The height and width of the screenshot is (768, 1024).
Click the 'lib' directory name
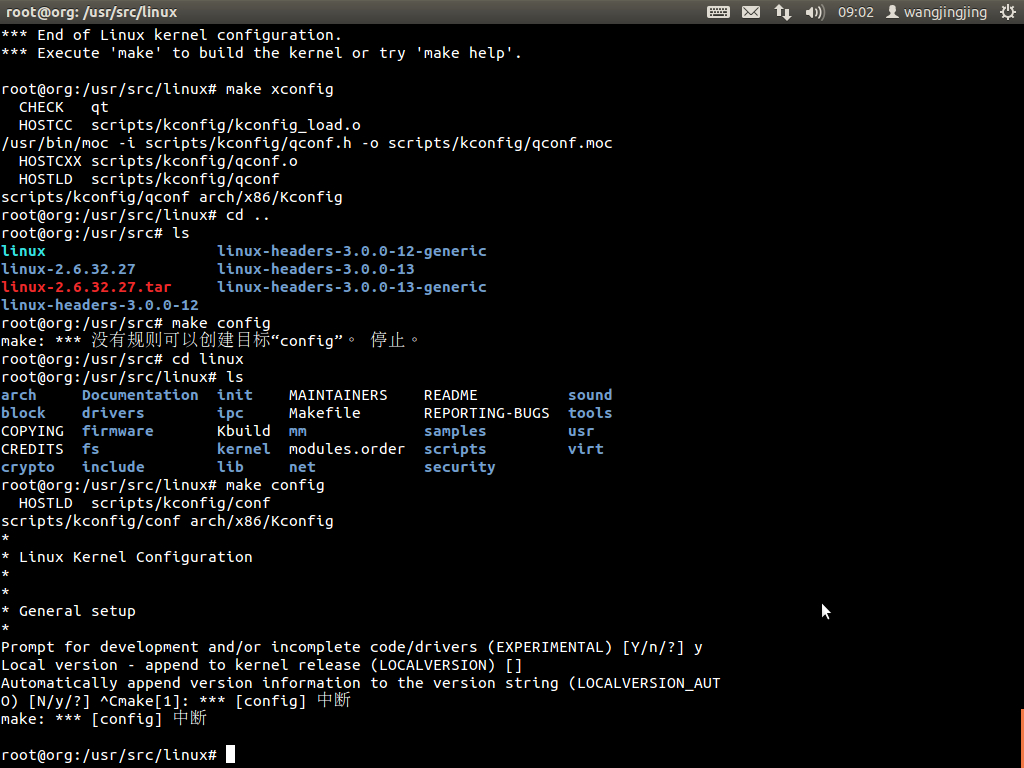click(231, 467)
